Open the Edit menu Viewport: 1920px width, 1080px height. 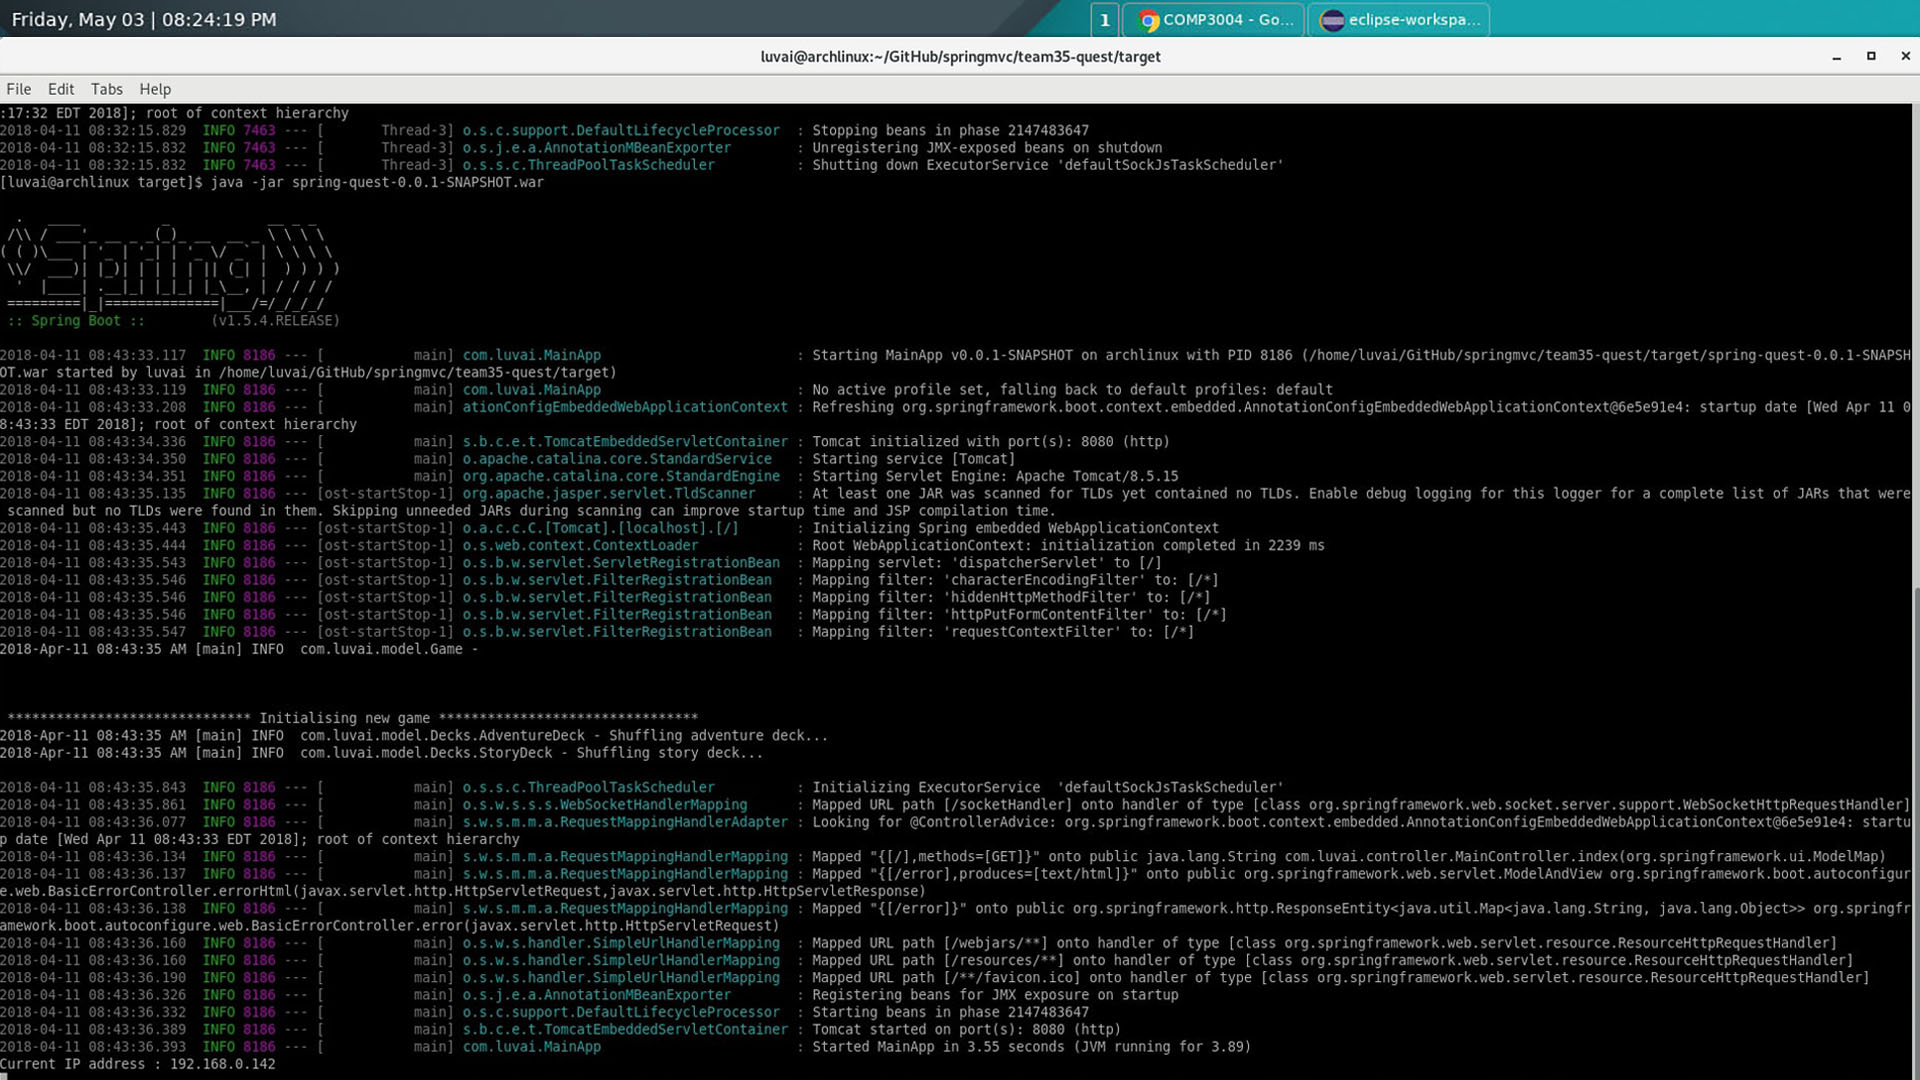tap(61, 89)
